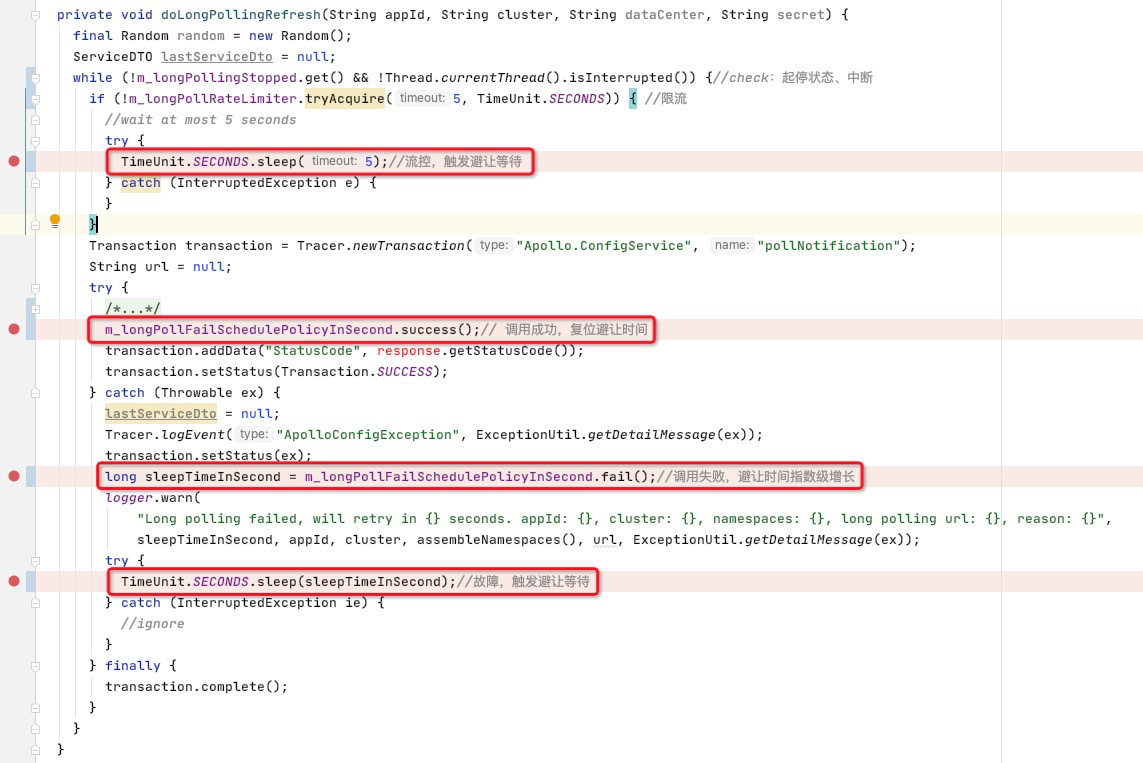Image resolution: width=1143 pixels, height=763 pixels.
Task: Toggle breakpoint on the m_longPollFailSchedulePolicyInSecond.success() line
Action: click(14, 329)
